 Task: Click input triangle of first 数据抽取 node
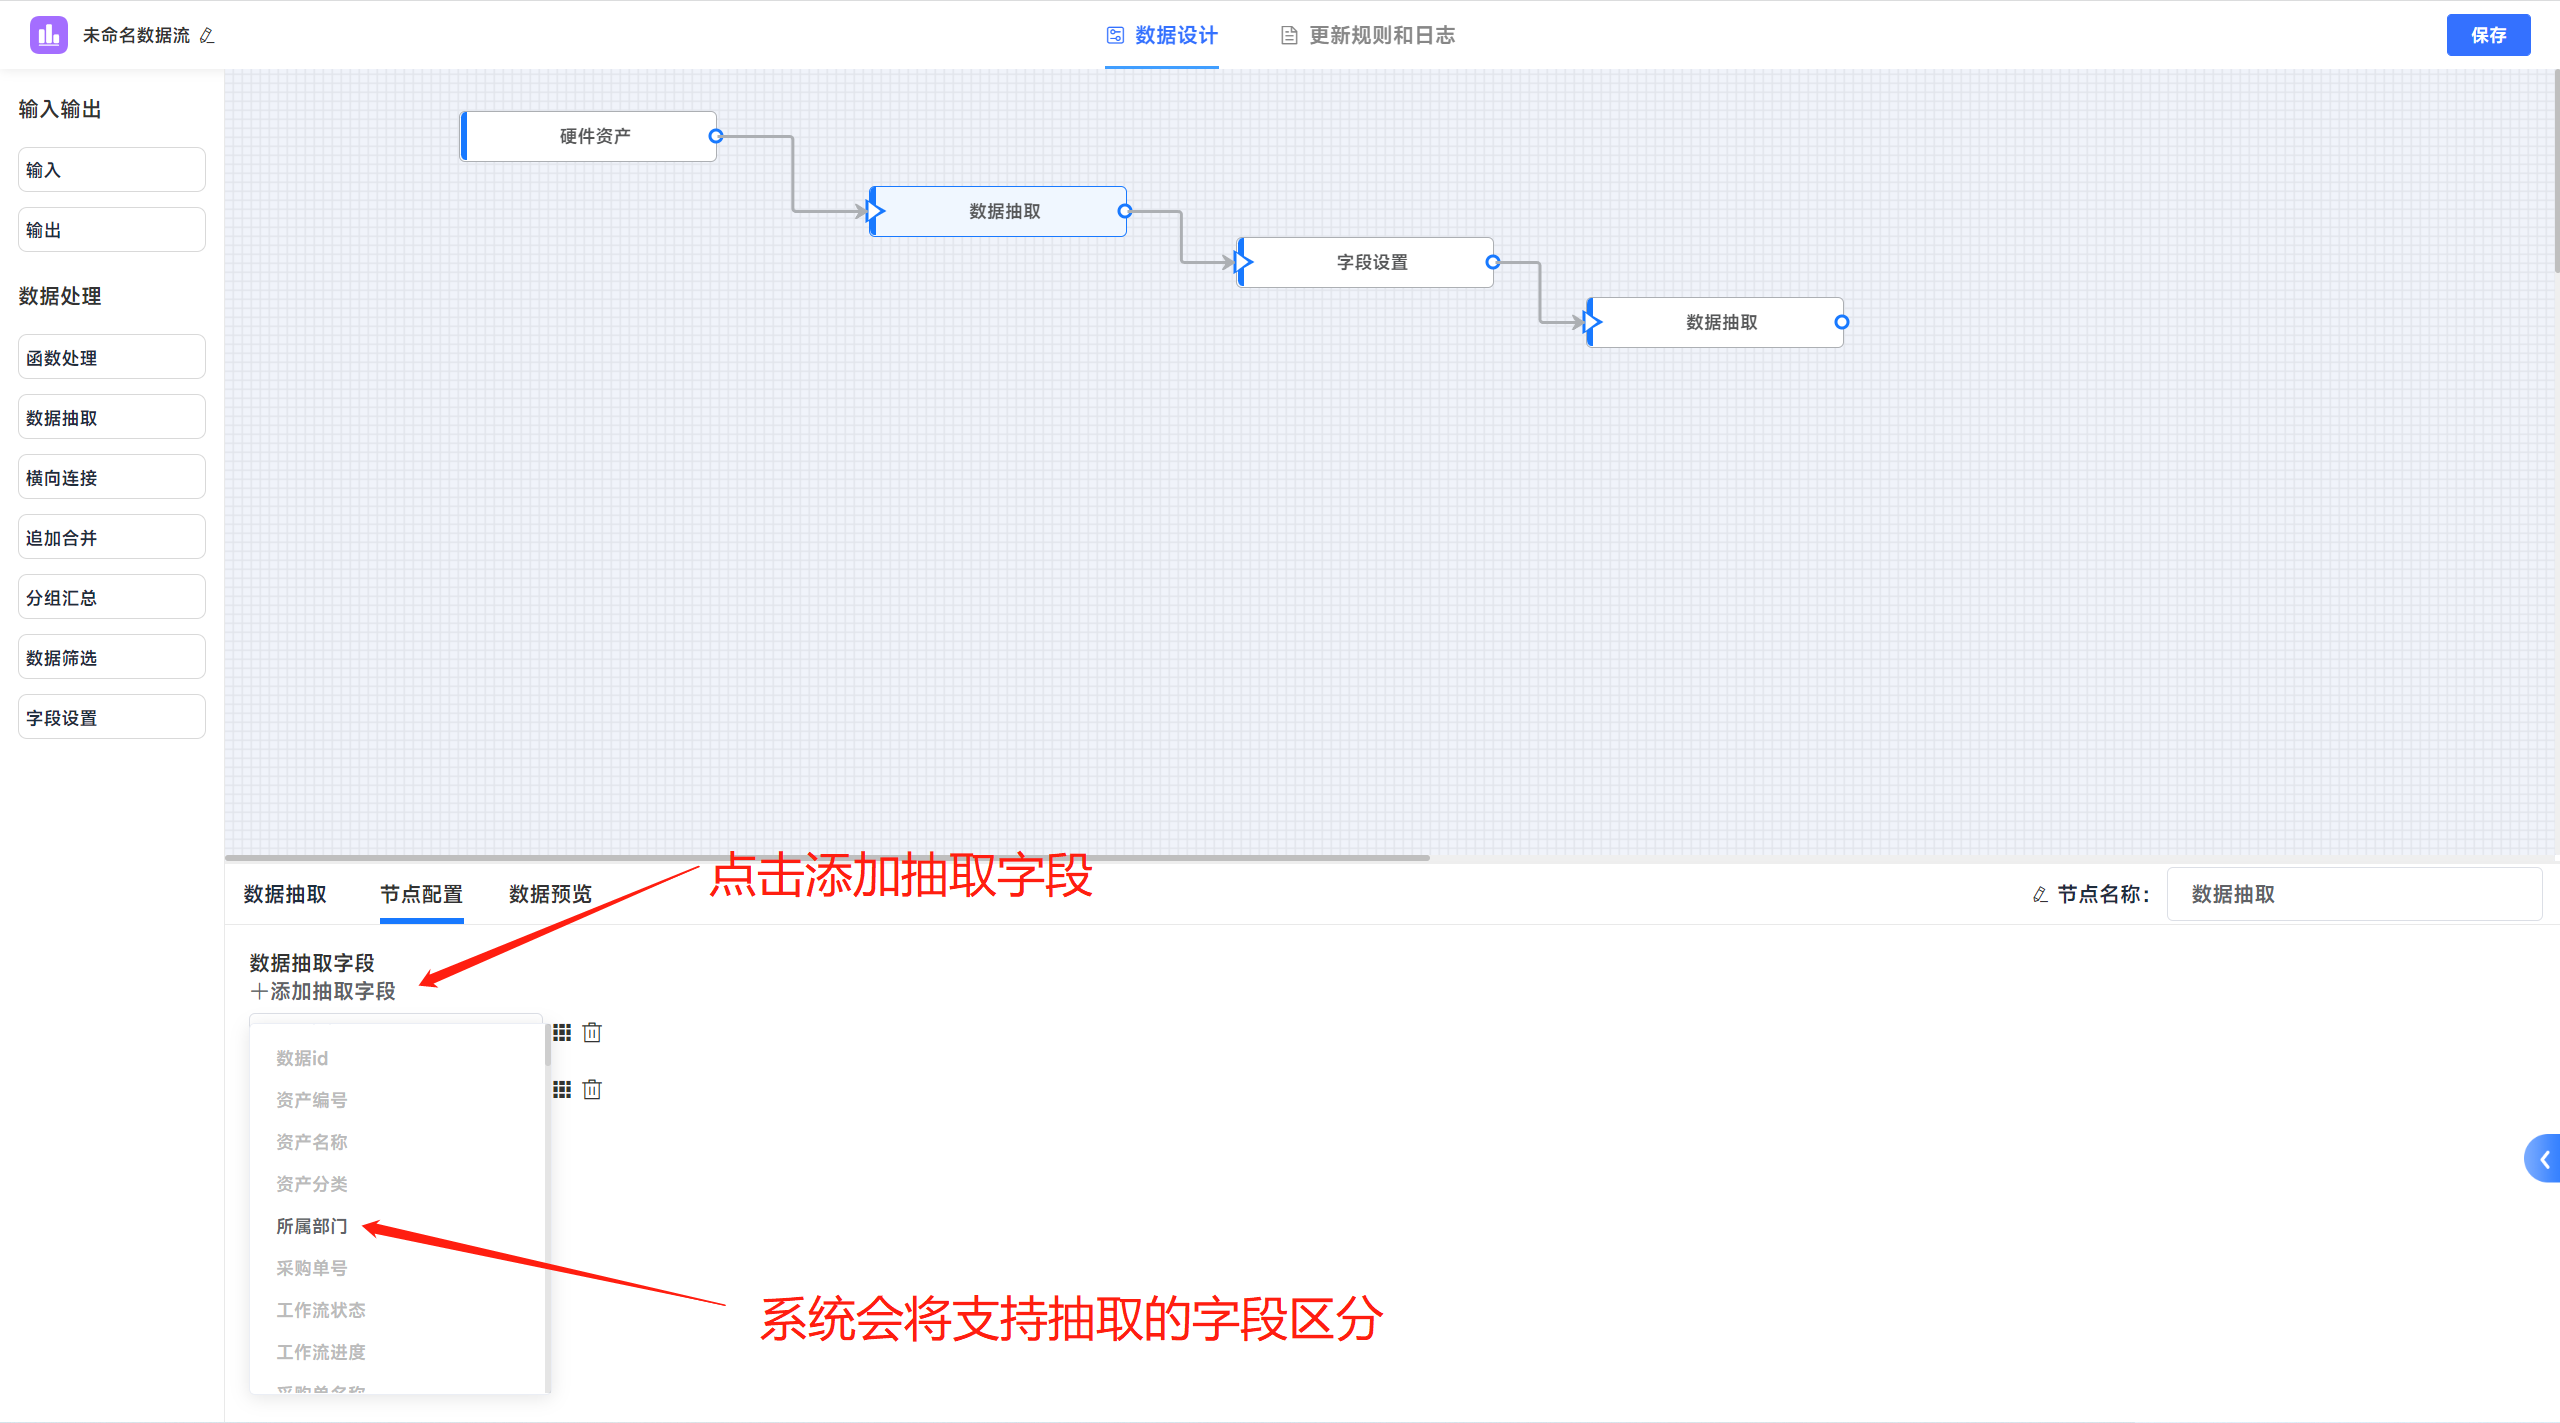tap(876, 211)
